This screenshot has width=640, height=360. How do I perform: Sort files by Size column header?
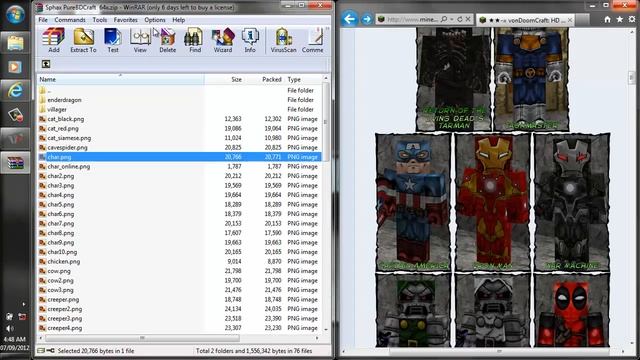[224, 79]
